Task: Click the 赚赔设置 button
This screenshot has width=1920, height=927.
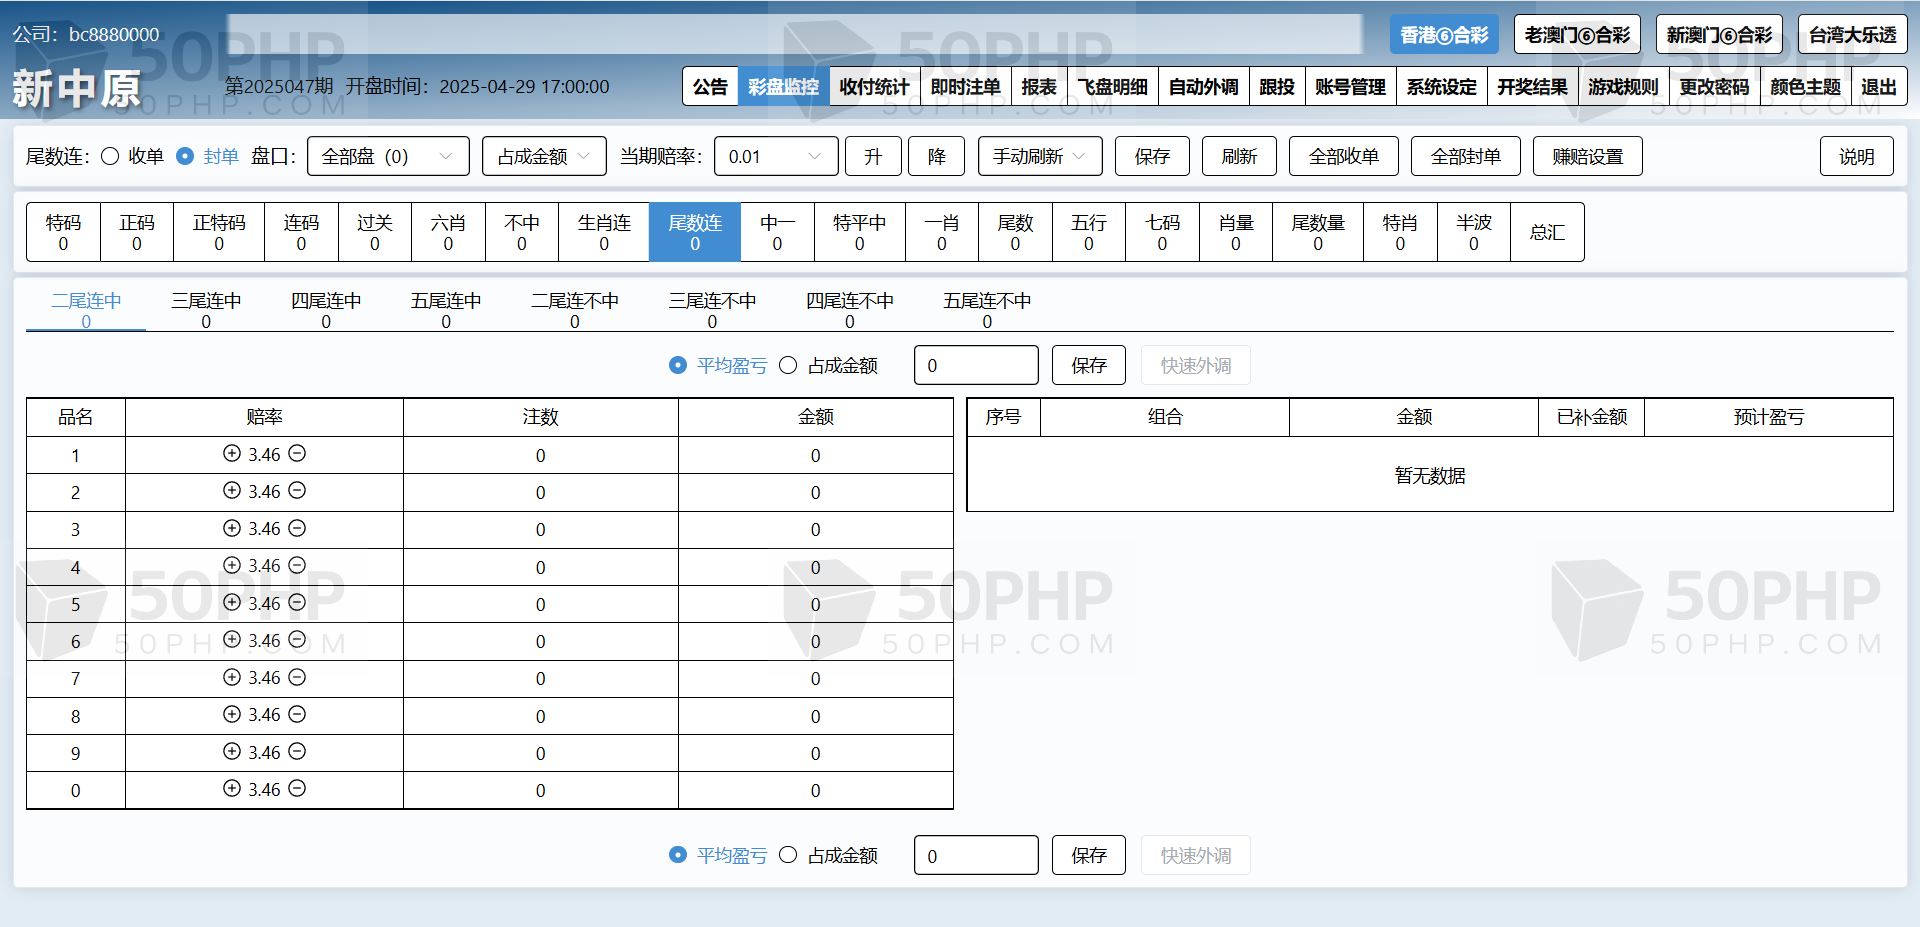Action: [1587, 156]
